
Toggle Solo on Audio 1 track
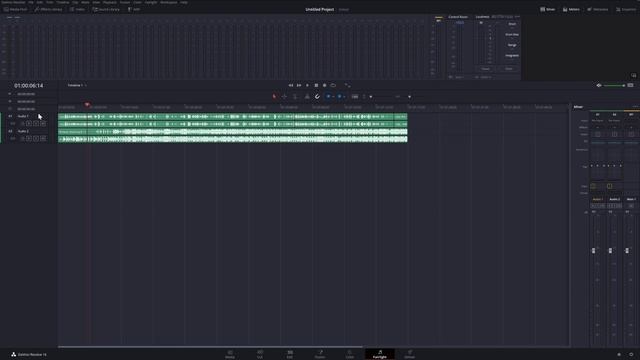pyautogui.click(x=36, y=123)
